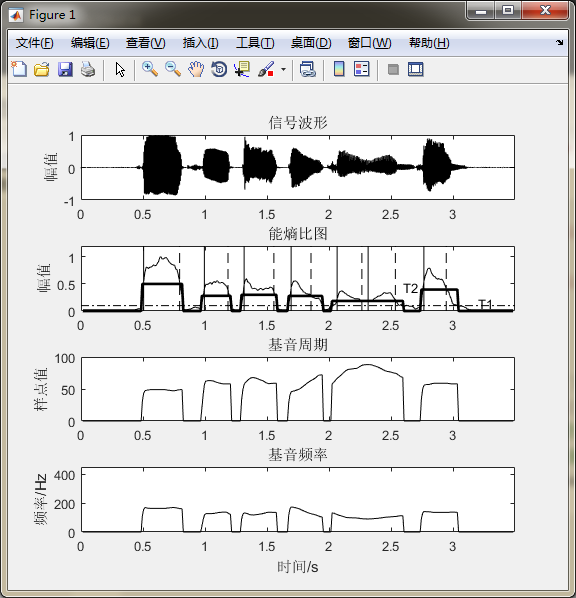
Task: Select the 信号波形 plot title
Action: (298, 122)
